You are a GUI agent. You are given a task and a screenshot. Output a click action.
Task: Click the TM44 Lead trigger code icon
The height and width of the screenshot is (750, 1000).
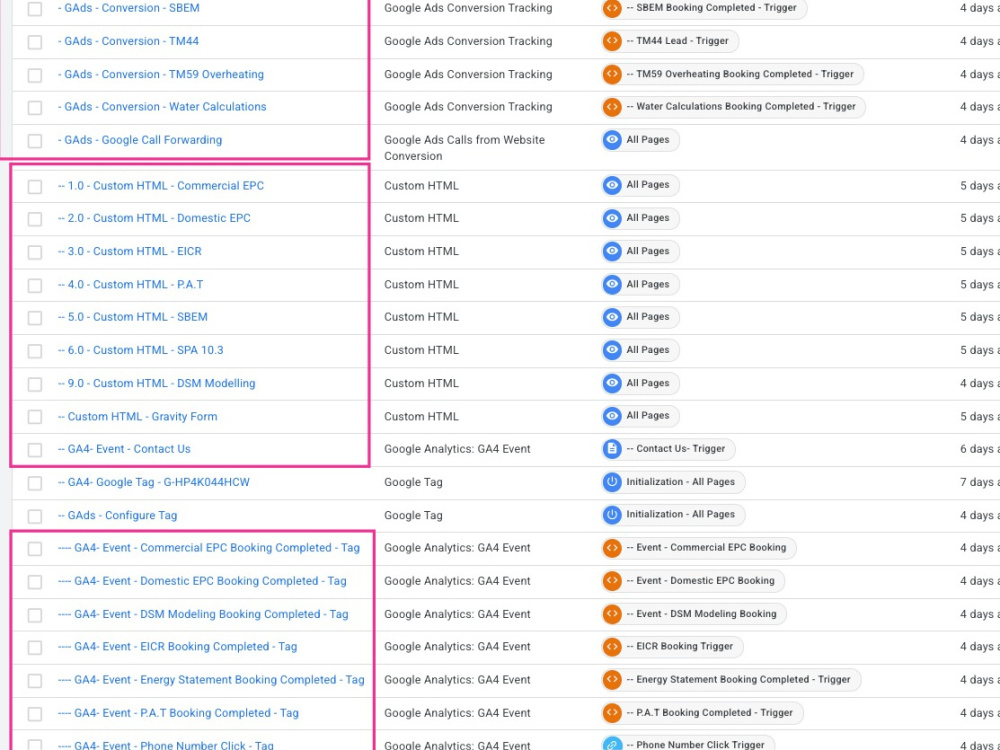(x=612, y=41)
